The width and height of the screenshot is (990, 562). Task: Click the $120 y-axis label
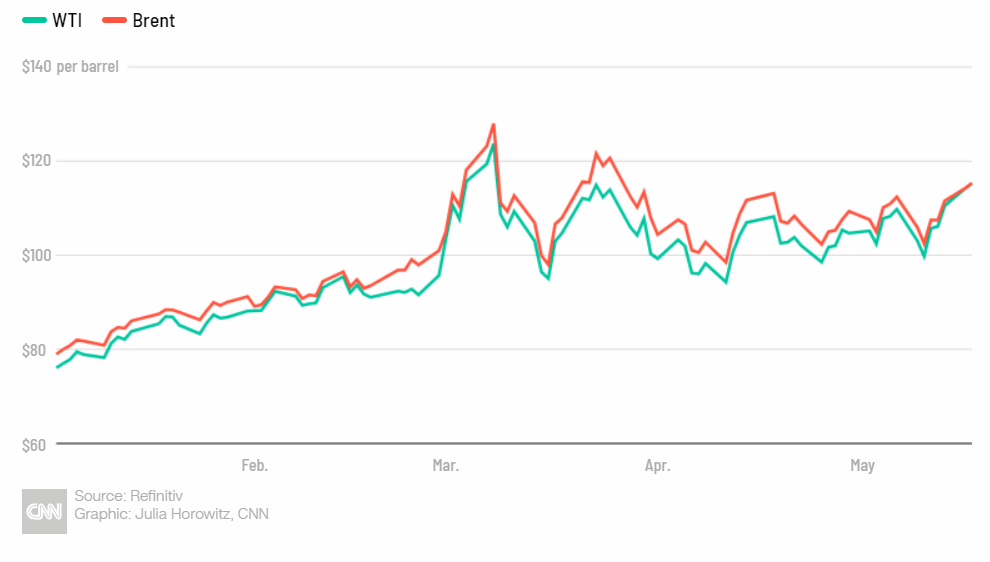[x=36, y=161]
